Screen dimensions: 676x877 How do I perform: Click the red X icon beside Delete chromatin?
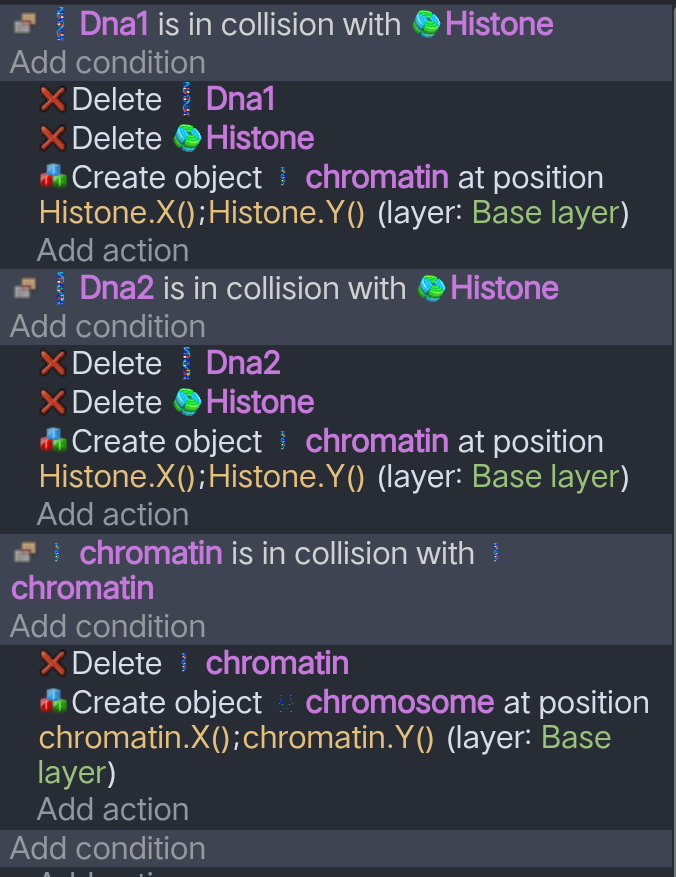coord(52,663)
